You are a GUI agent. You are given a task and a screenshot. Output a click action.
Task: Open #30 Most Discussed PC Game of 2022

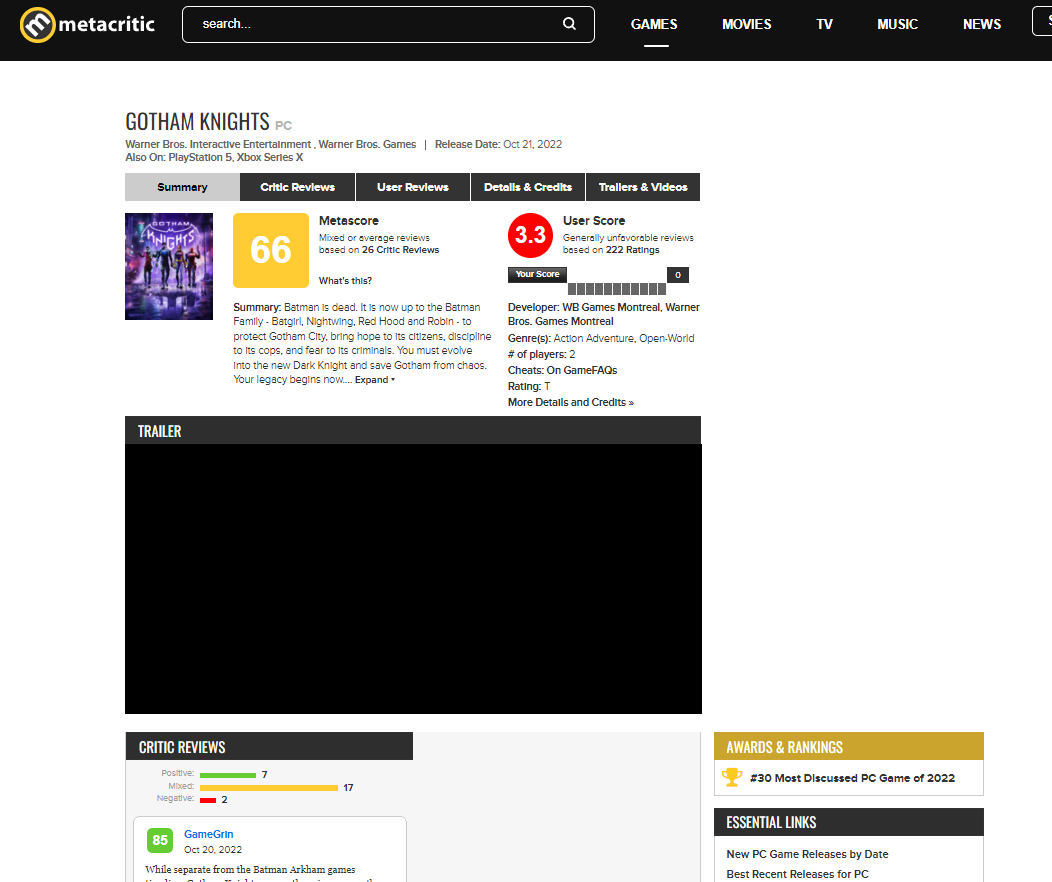[x=852, y=778]
